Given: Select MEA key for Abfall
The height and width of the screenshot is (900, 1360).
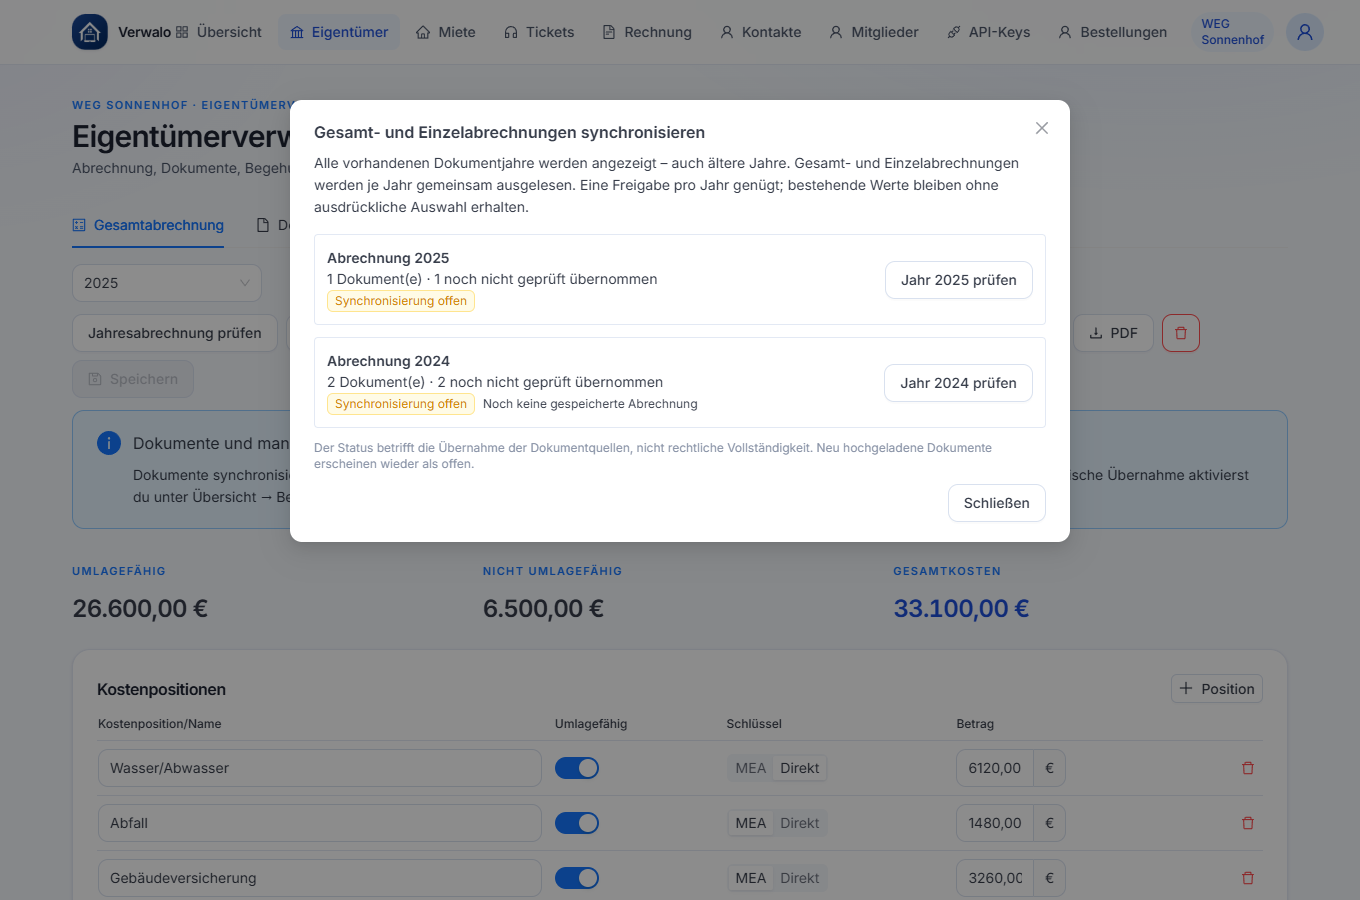Looking at the screenshot, I should [751, 823].
